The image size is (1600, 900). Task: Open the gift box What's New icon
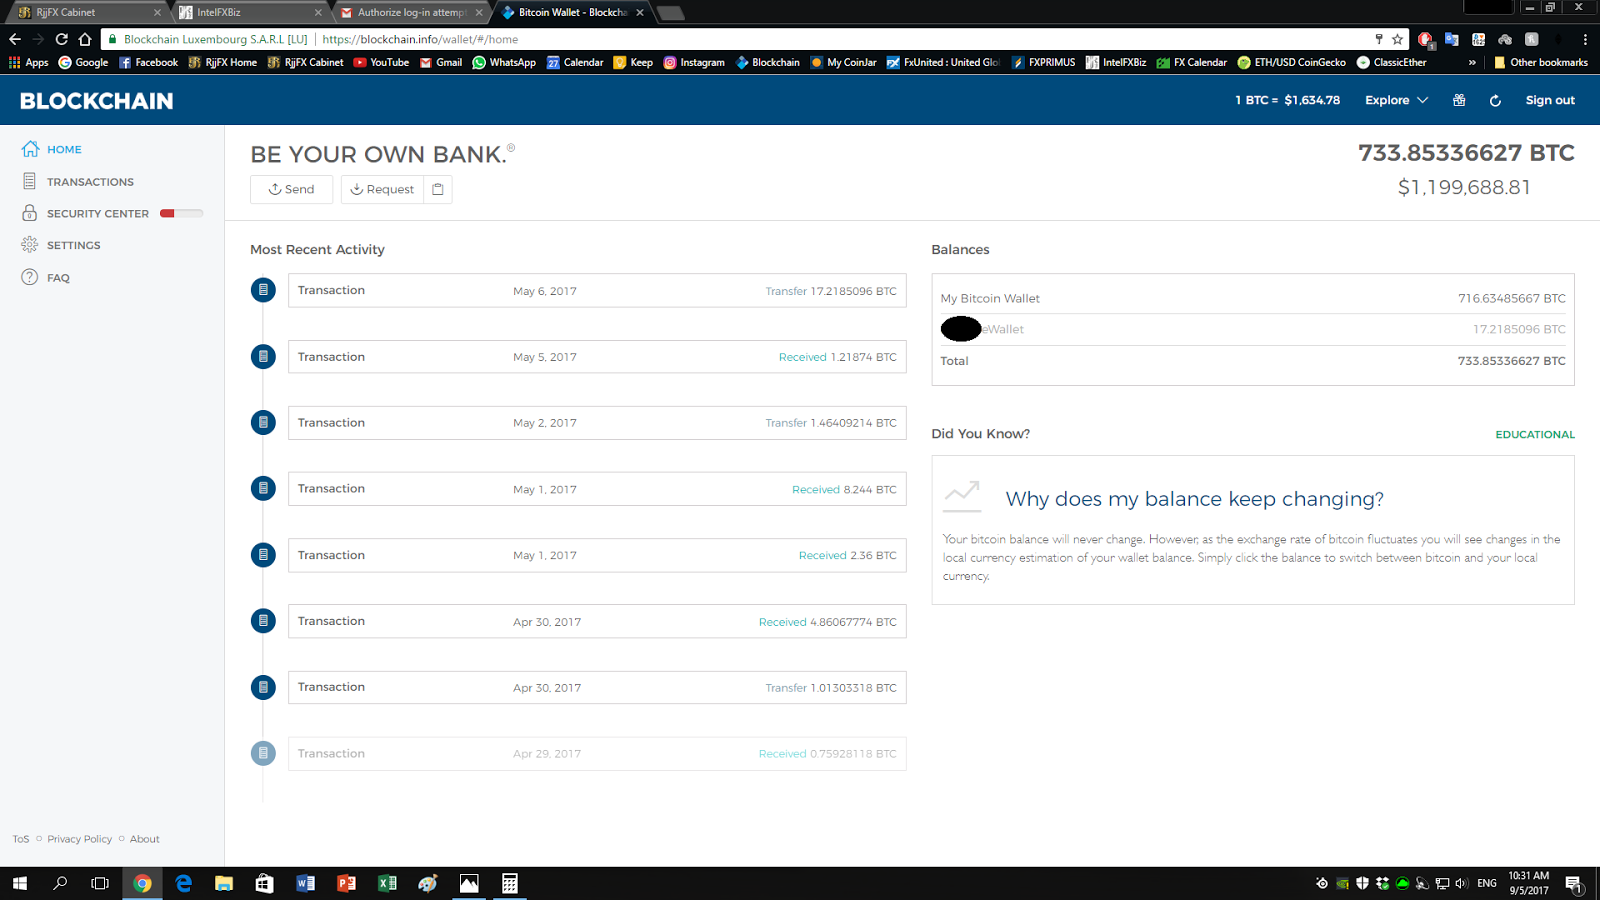pos(1459,100)
